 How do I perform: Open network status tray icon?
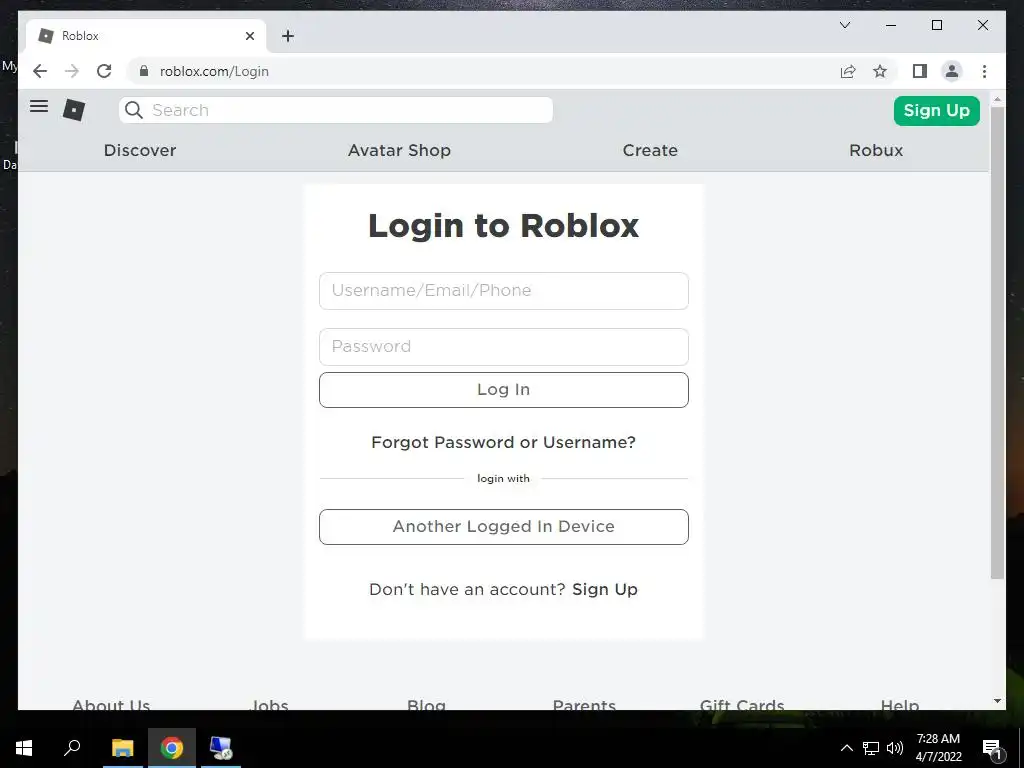click(871, 748)
